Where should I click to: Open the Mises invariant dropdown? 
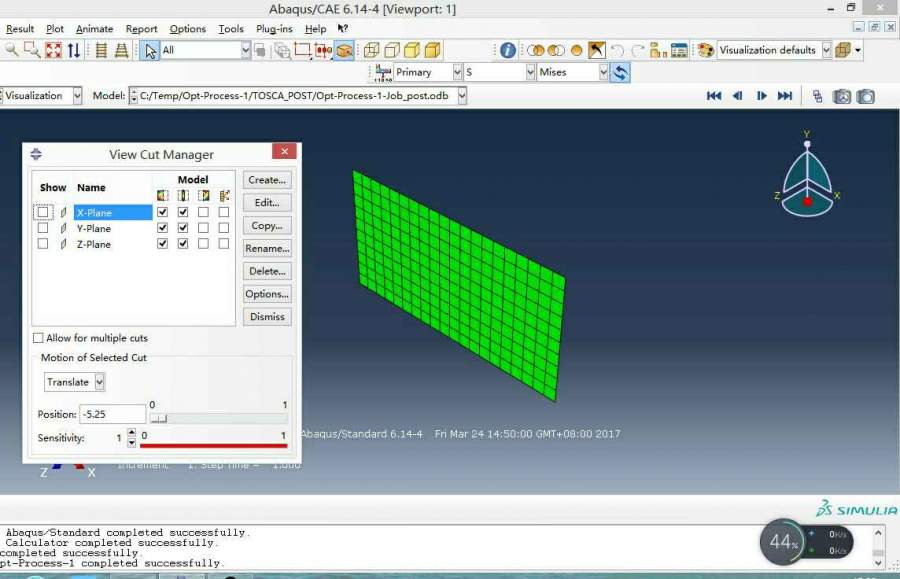tap(603, 72)
